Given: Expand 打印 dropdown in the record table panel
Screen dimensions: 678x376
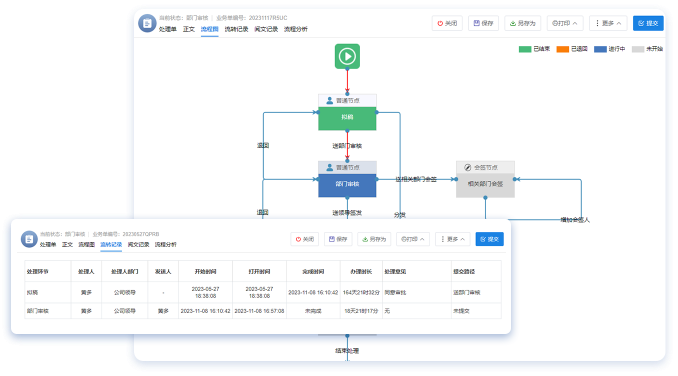Looking at the screenshot, I should pos(413,239).
